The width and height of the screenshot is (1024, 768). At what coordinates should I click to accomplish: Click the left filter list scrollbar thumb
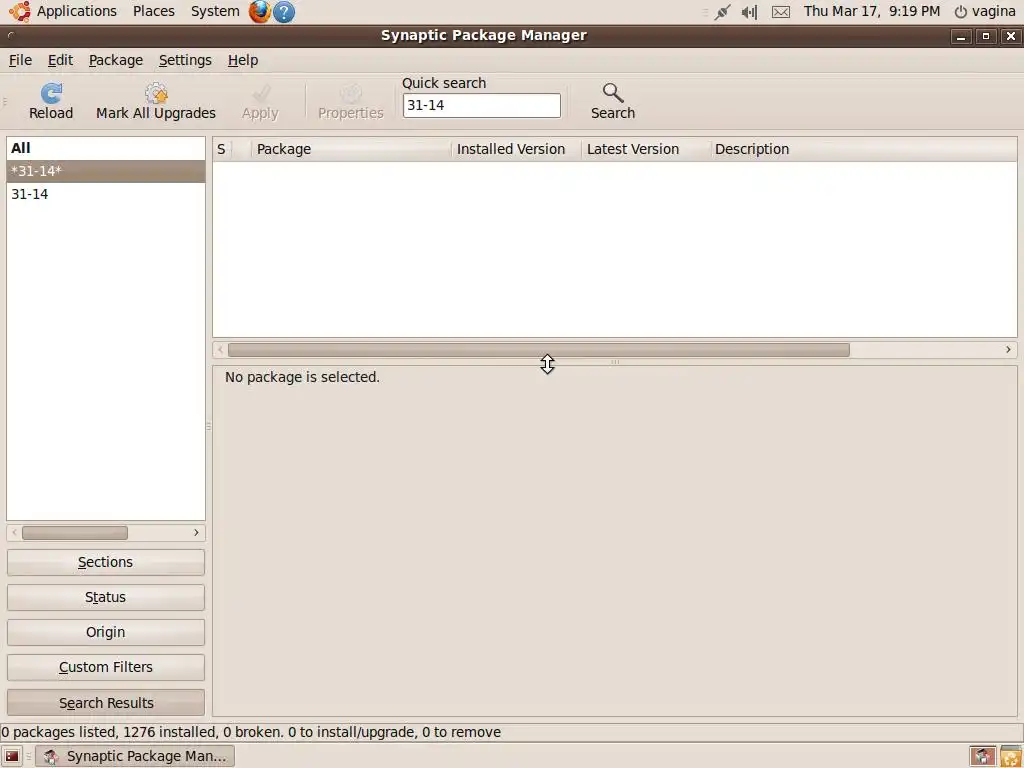75,533
